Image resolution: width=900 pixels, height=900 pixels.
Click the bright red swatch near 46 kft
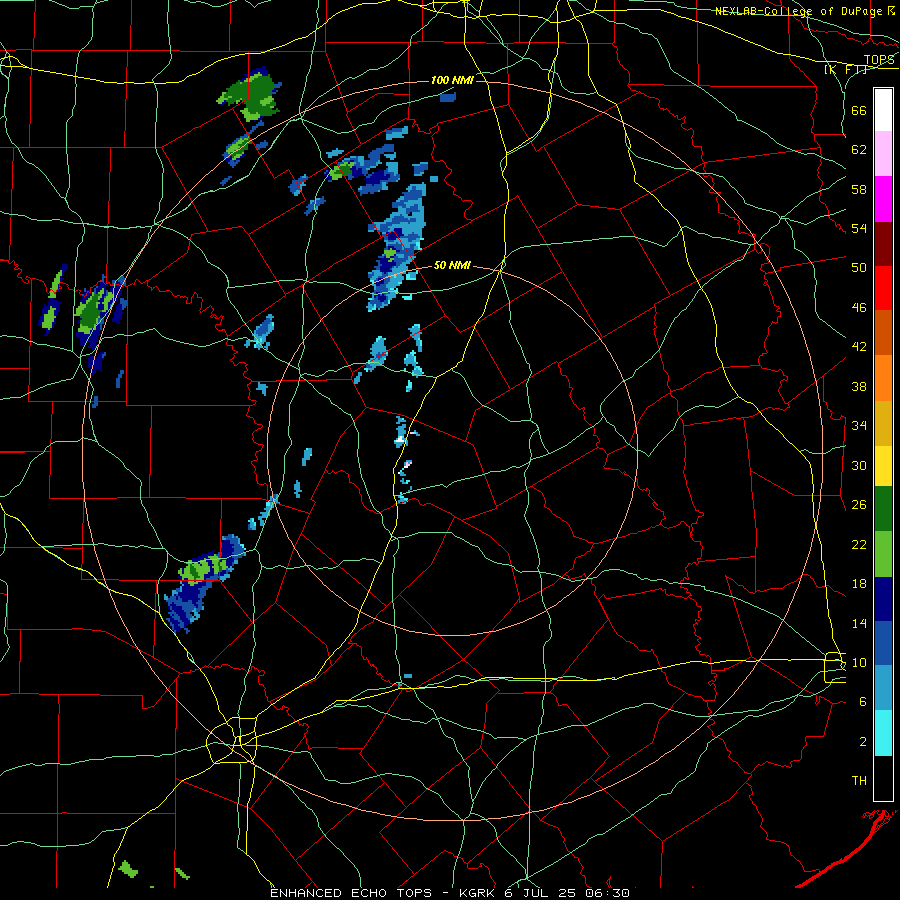tap(883, 288)
